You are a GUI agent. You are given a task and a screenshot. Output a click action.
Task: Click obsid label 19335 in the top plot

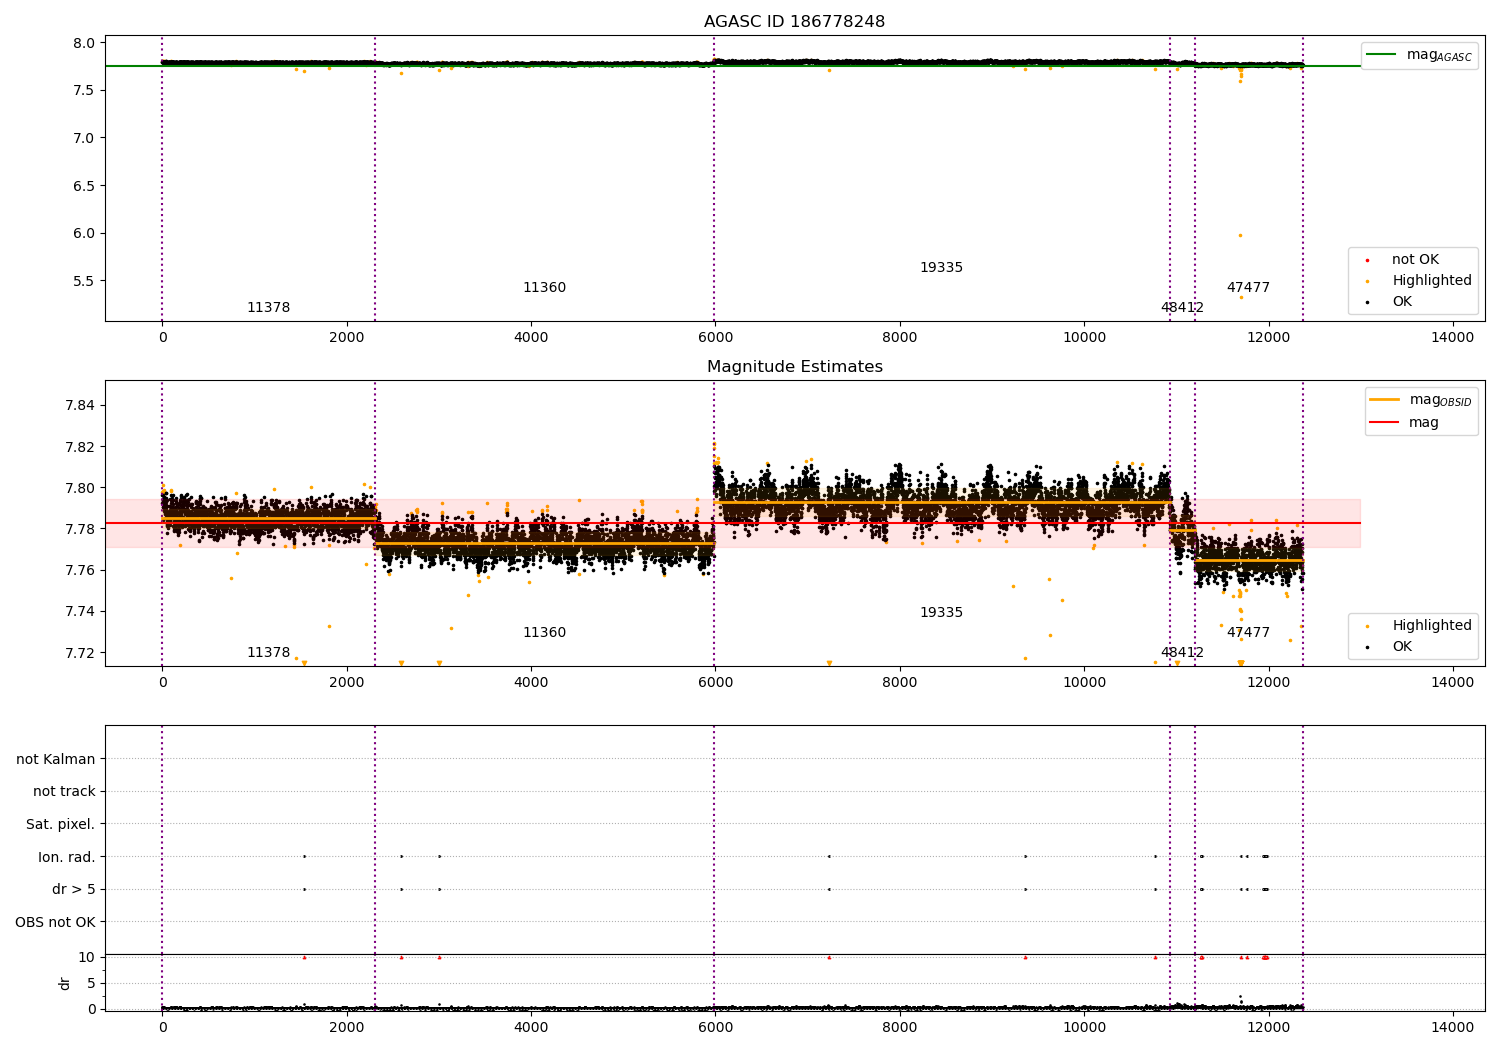pyautogui.click(x=941, y=268)
